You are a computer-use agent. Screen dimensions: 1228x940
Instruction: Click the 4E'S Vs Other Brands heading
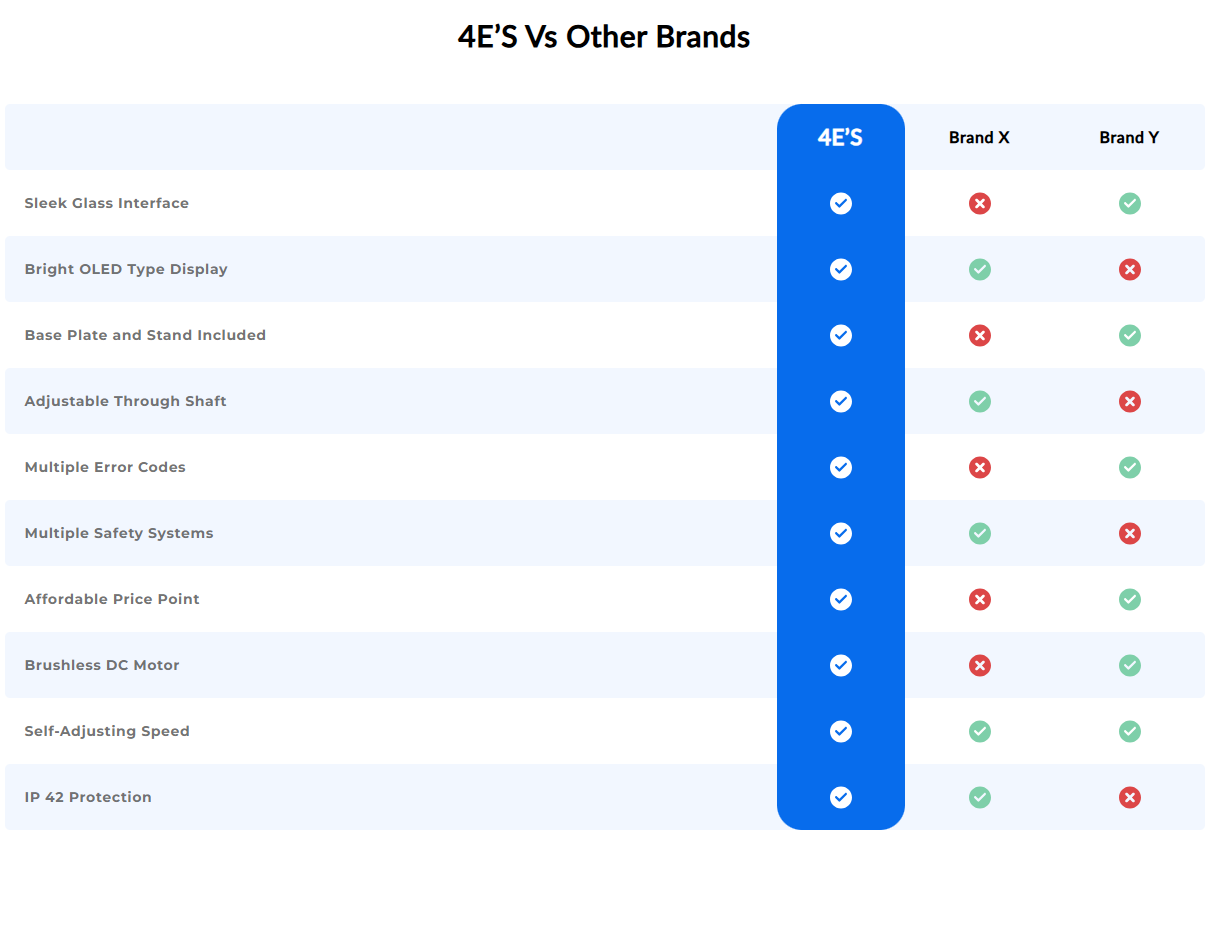[x=604, y=37]
